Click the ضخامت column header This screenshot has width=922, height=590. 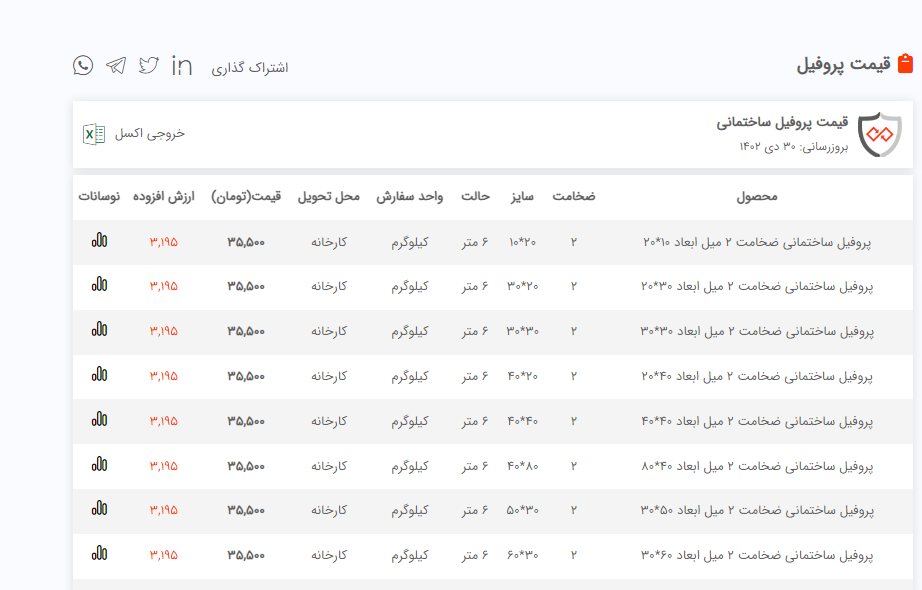[574, 197]
